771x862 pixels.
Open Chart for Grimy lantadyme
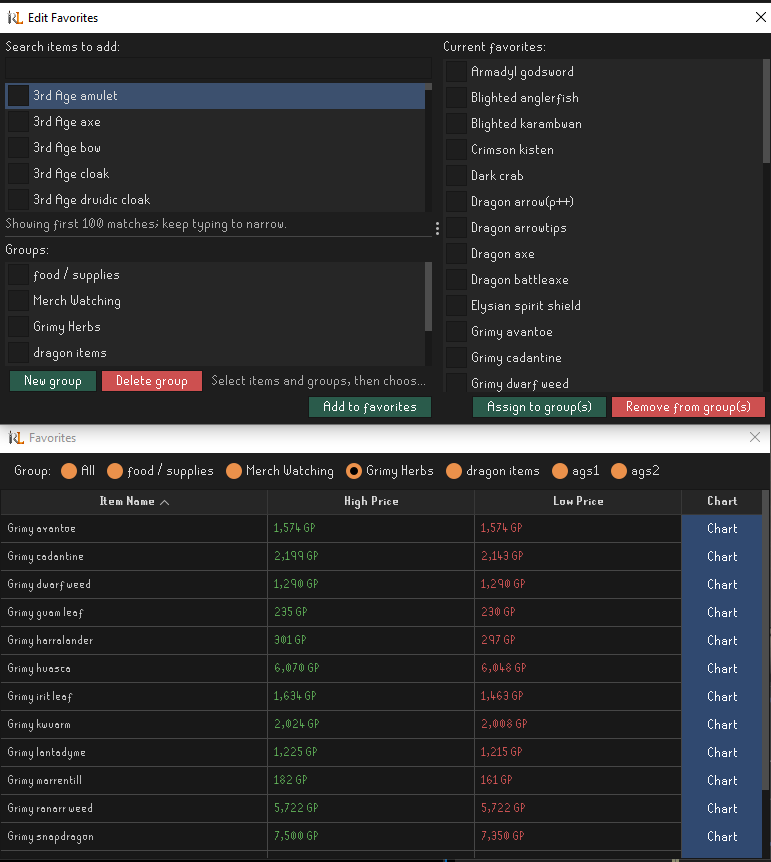[722, 753]
